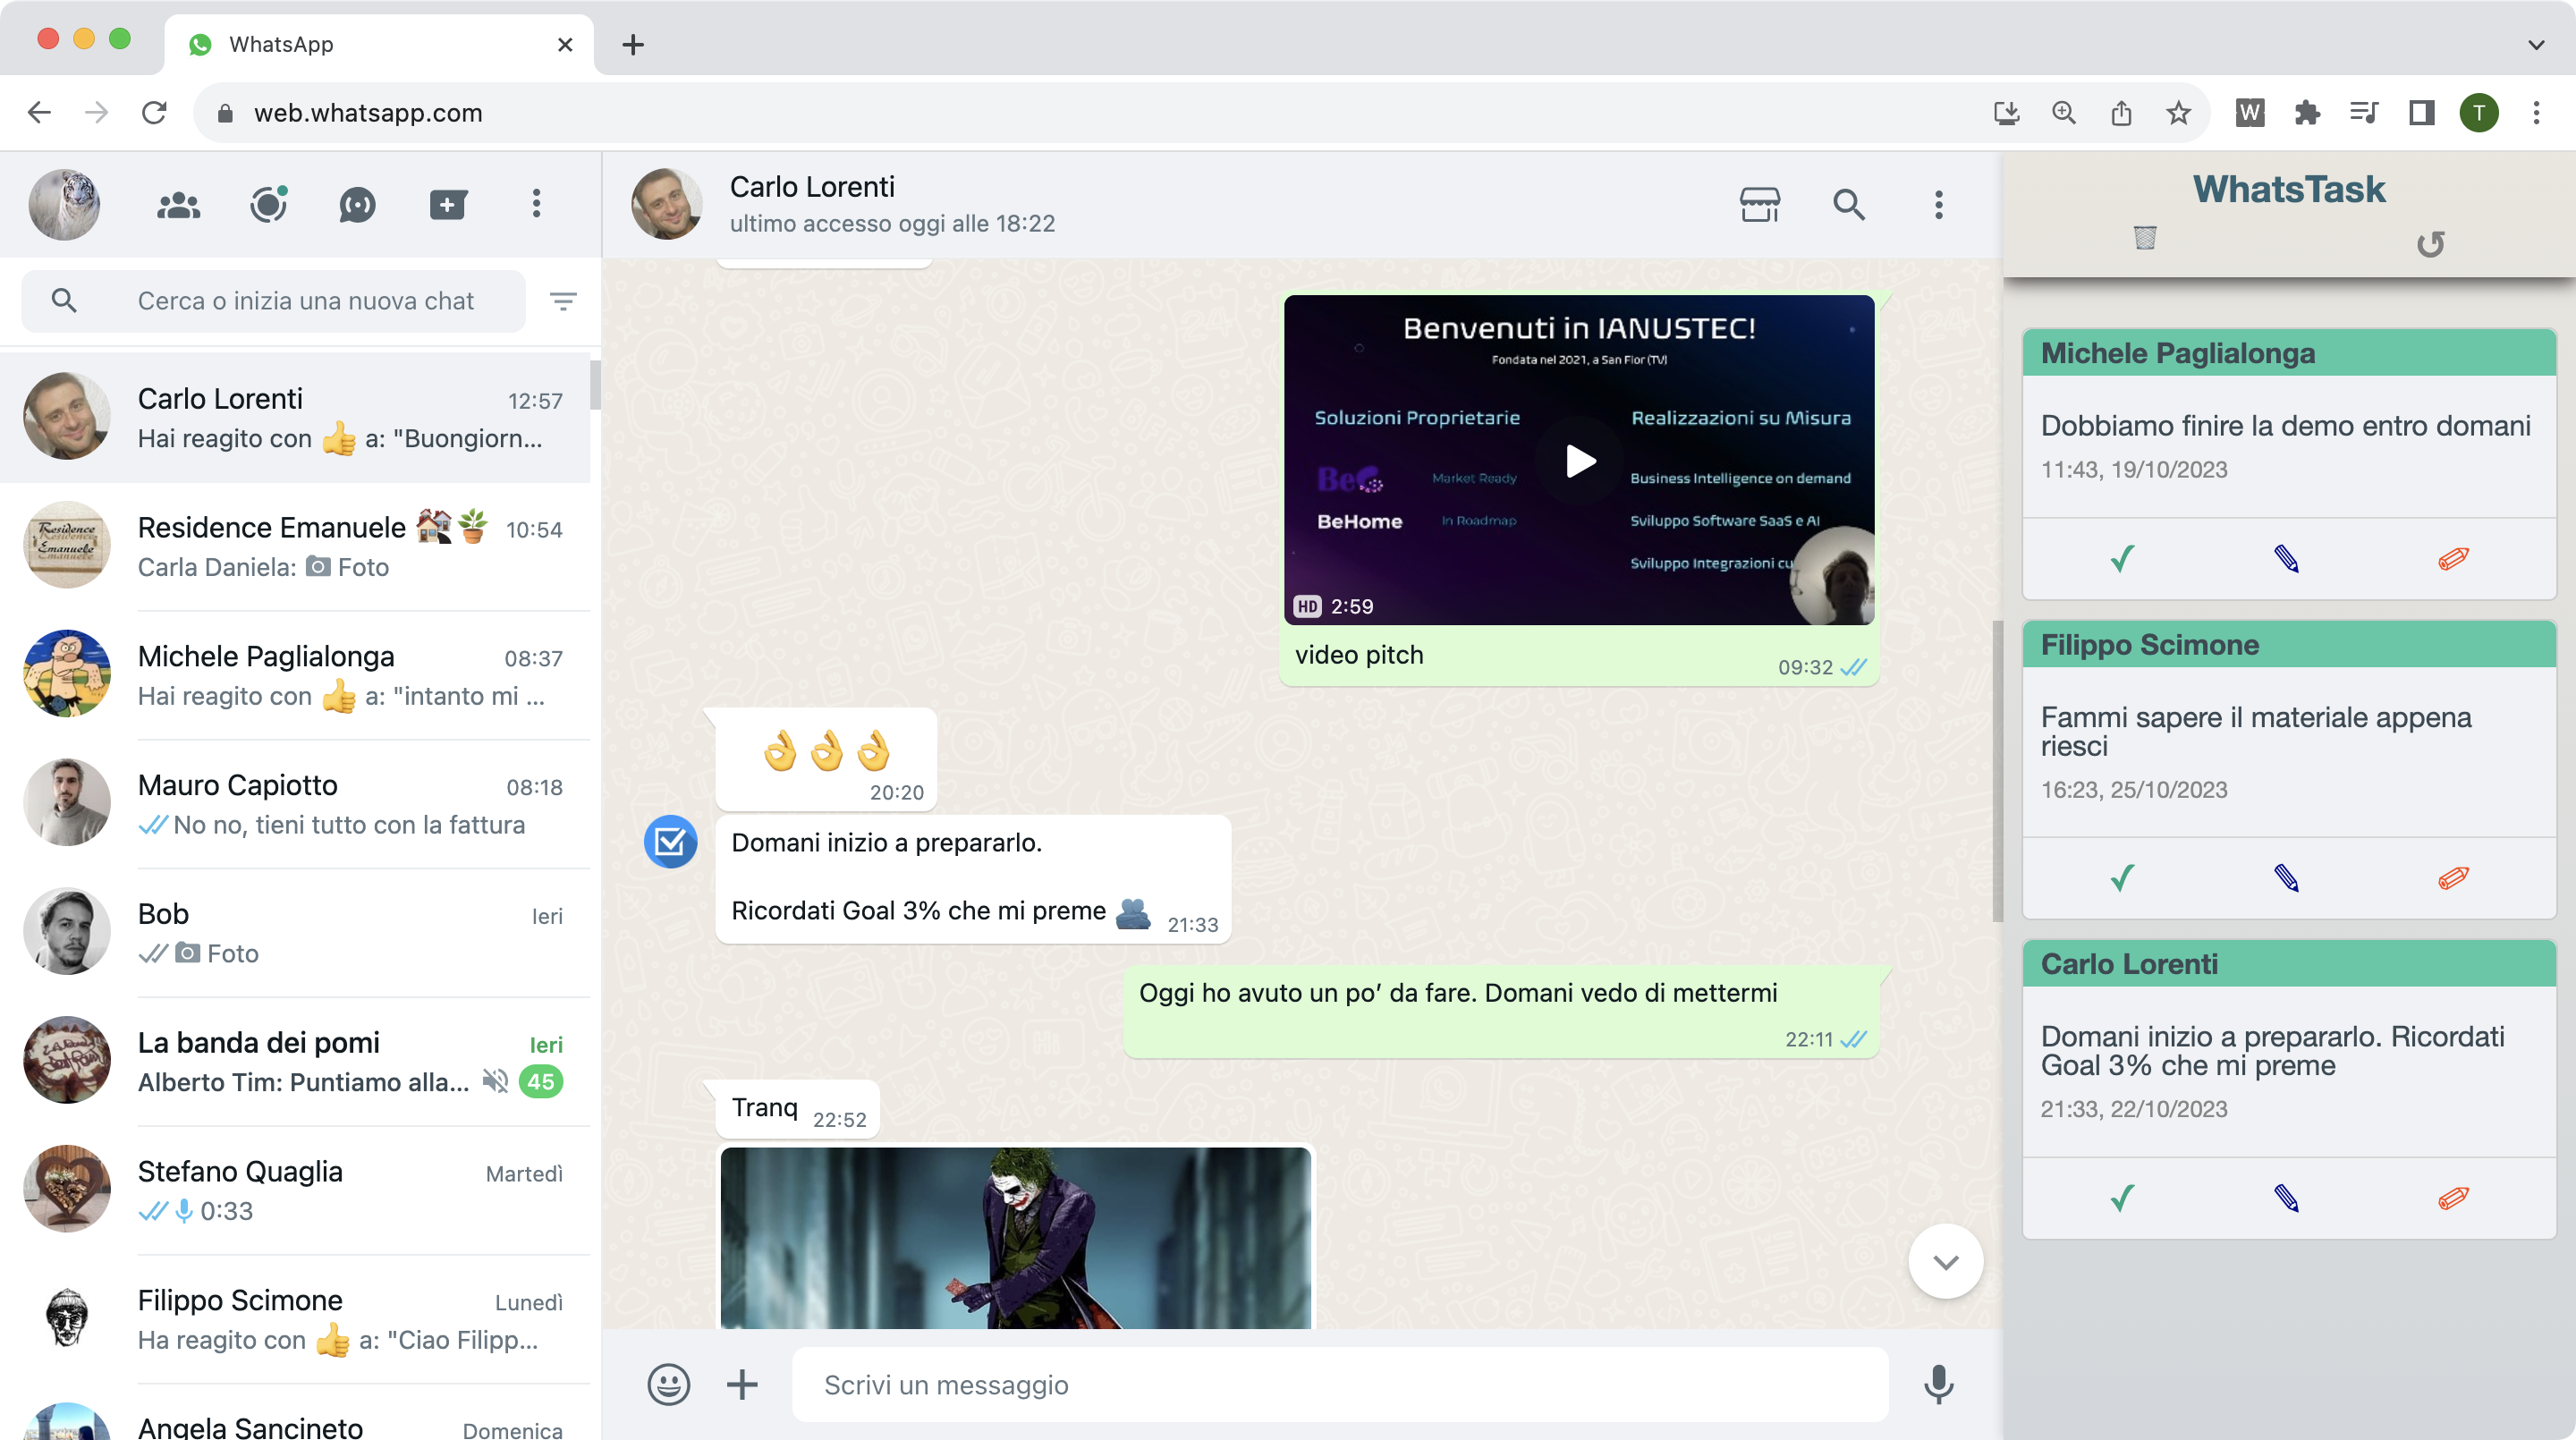Open La banda dei pomi group chat
The width and height of the screenshot is (2576, 1440).
(295, 1062)
